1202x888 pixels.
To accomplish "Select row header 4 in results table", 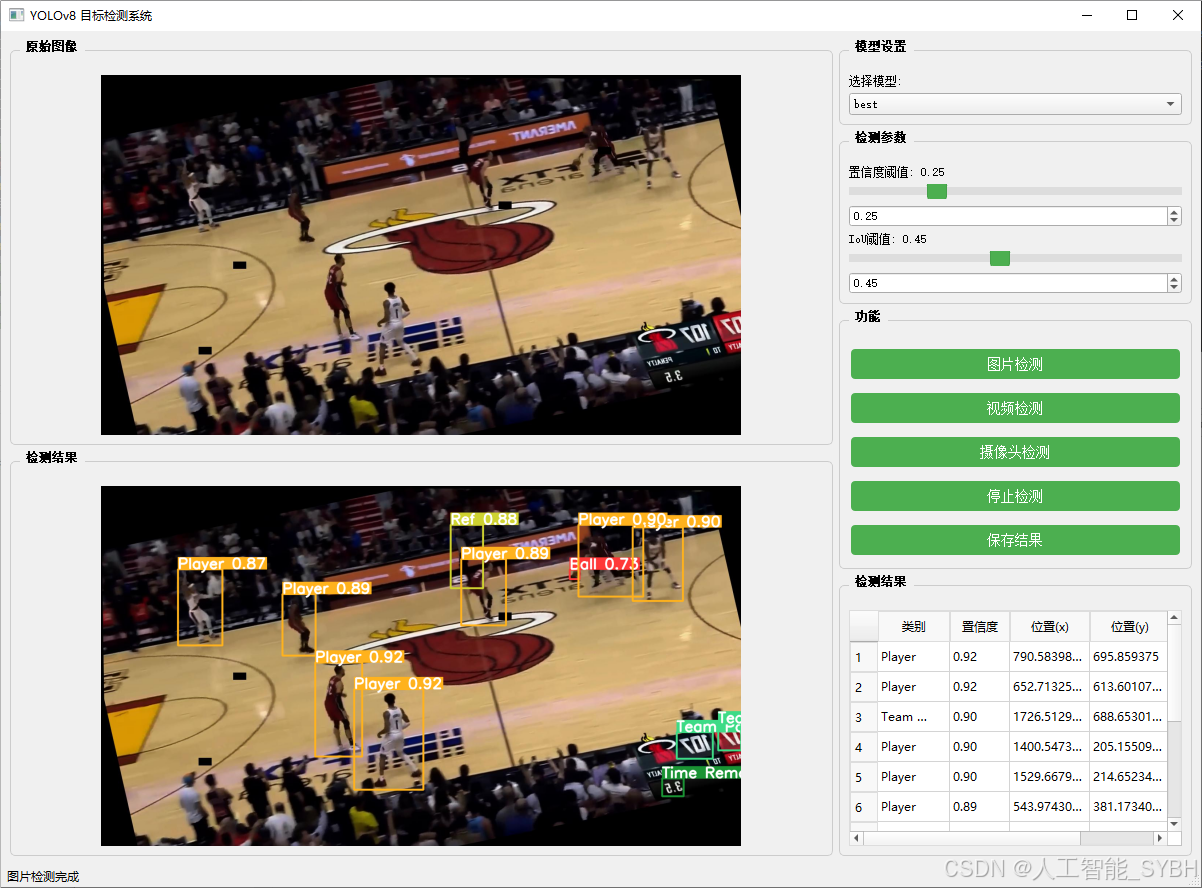I will coord(864,747).
